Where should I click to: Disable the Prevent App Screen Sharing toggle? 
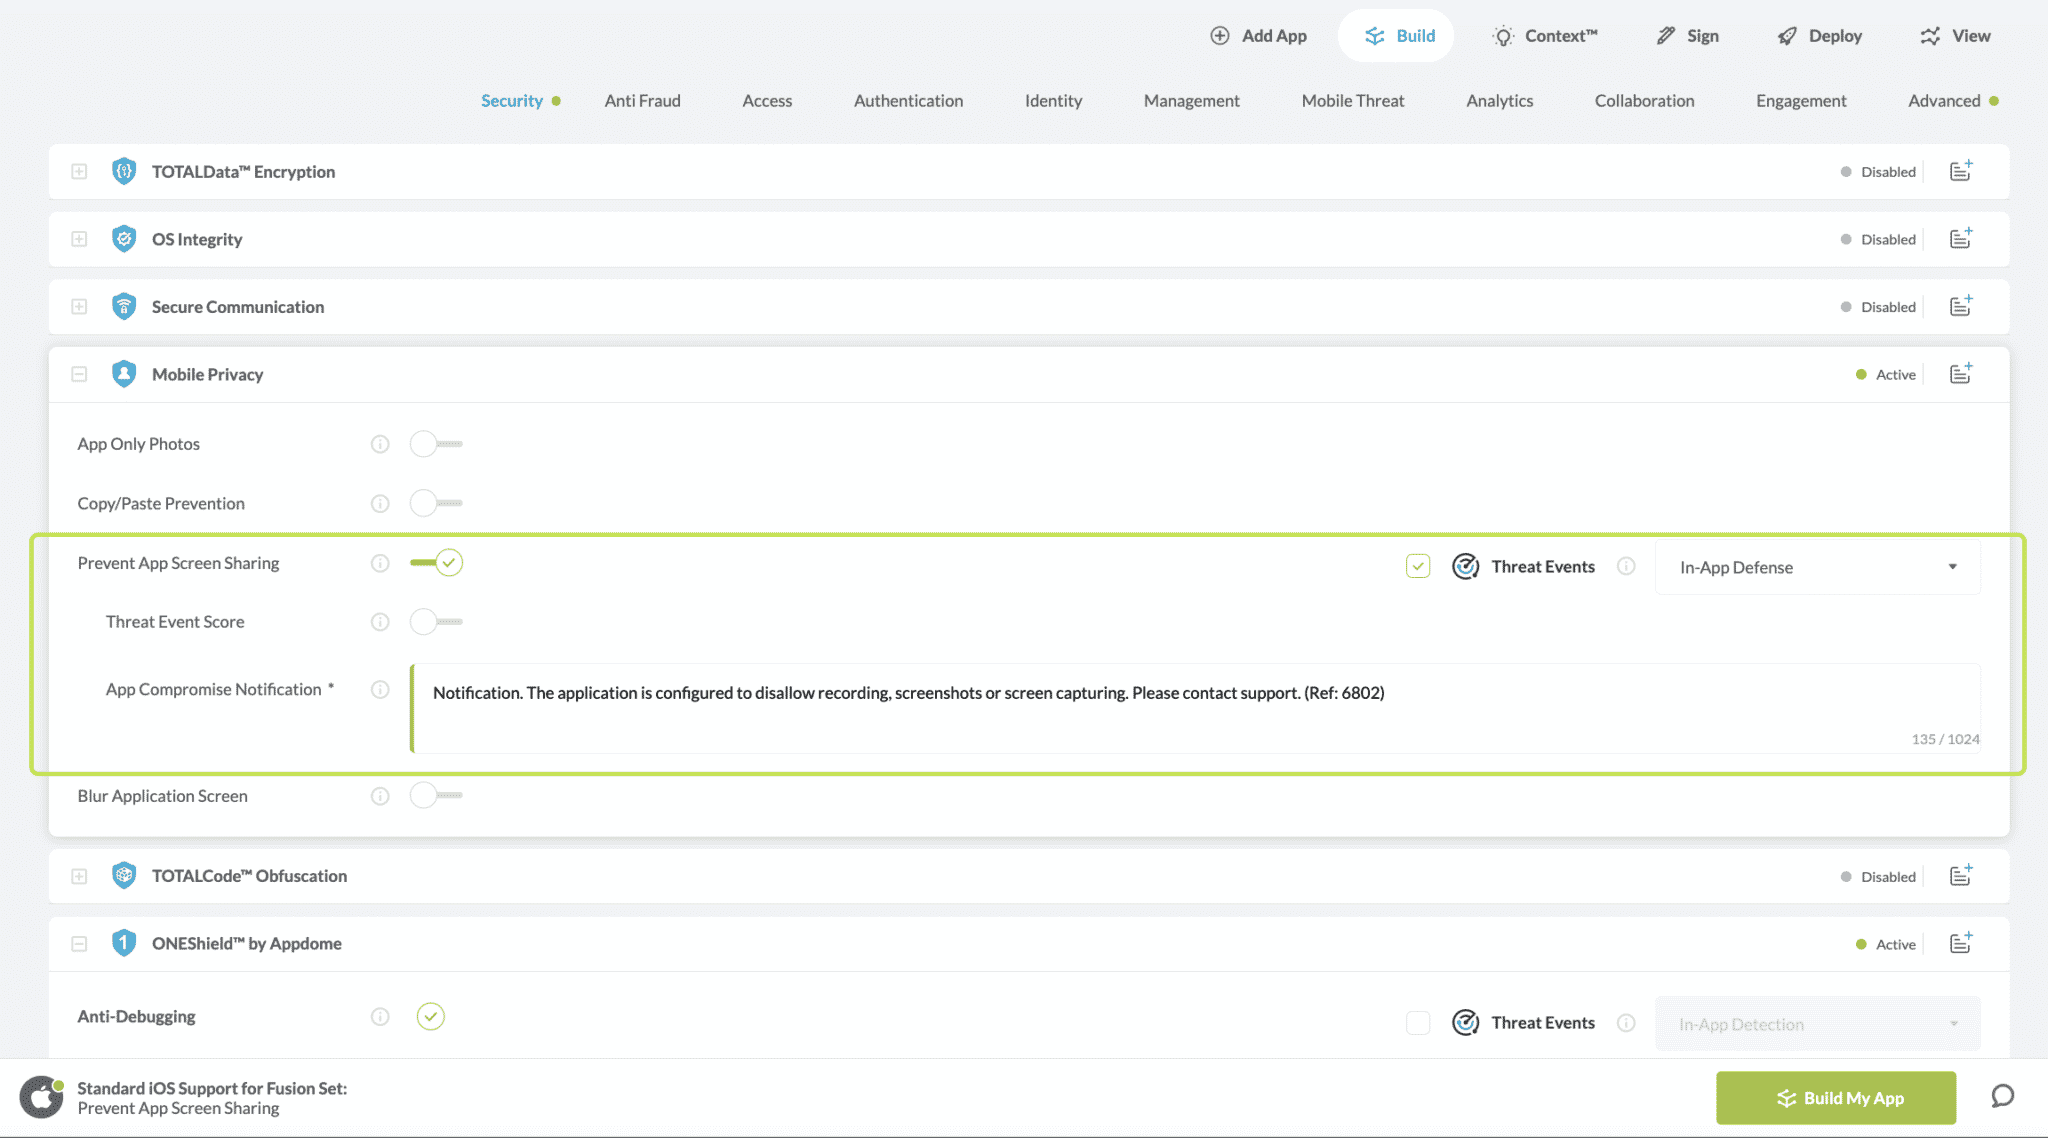point(437,563)
